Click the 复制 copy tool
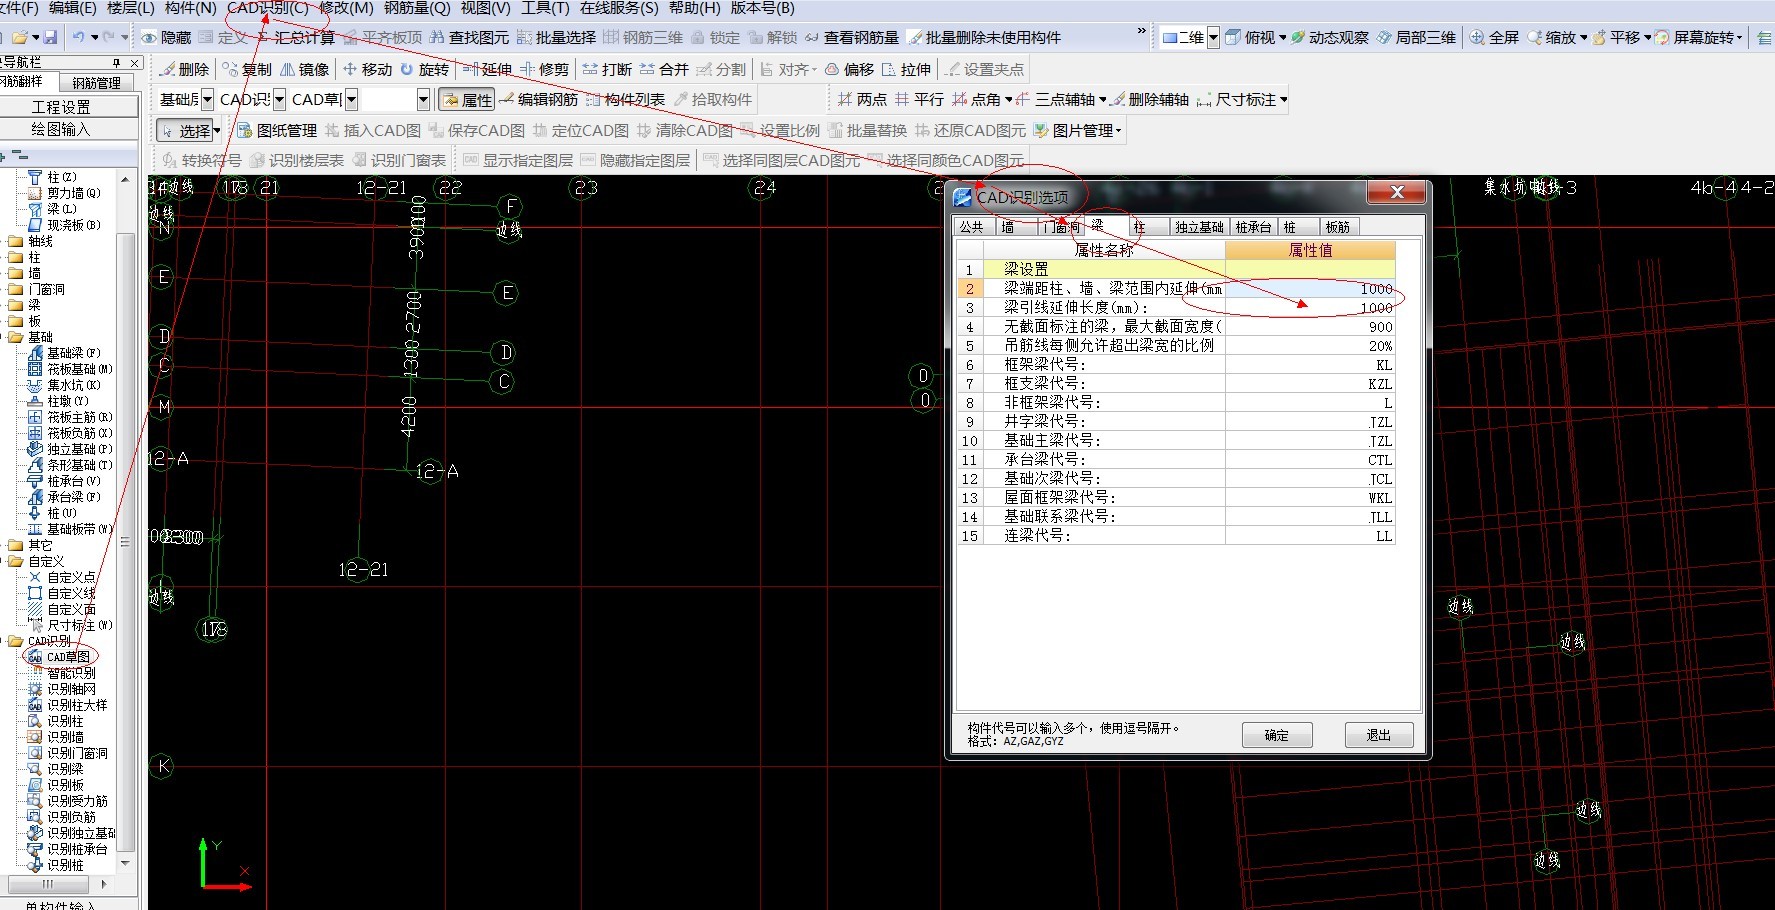 point(247,69)
